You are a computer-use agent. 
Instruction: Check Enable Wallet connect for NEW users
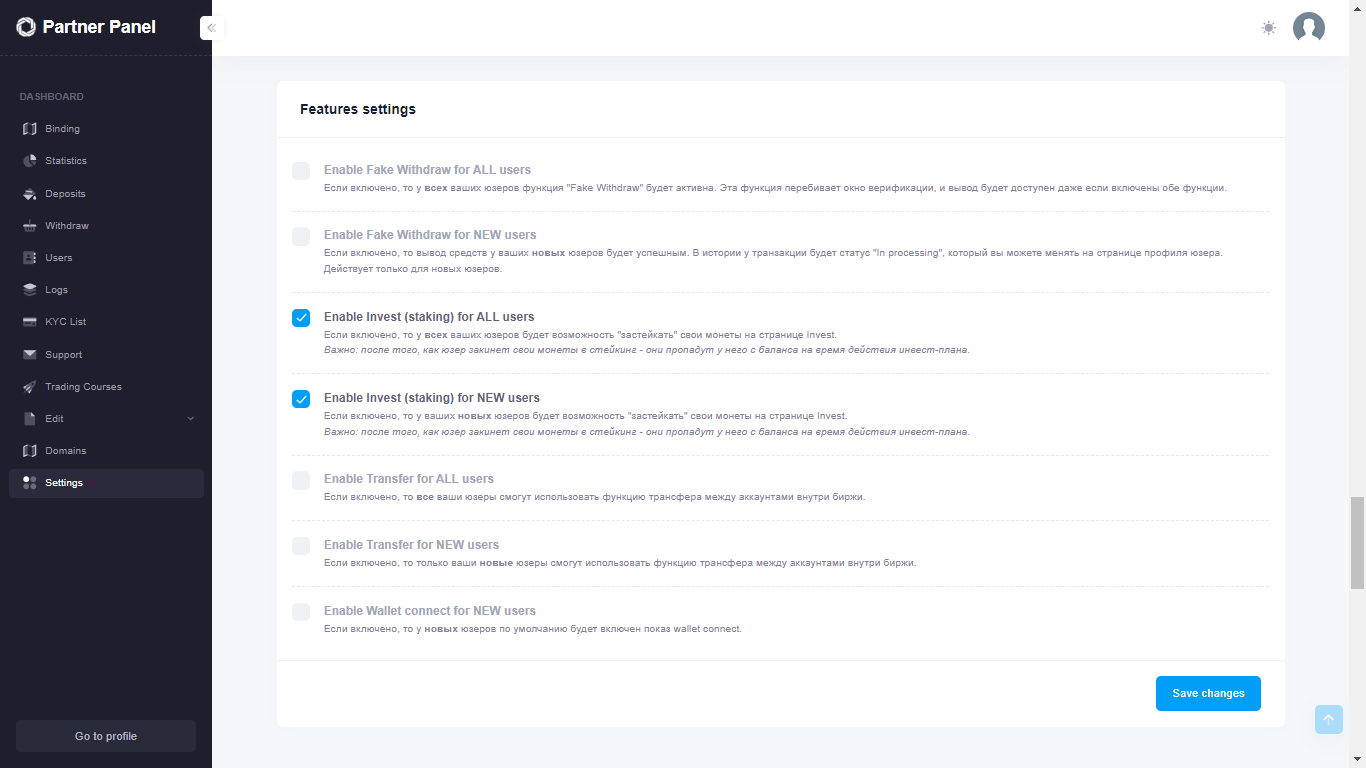pyautogui.click(x=301, y=612)
